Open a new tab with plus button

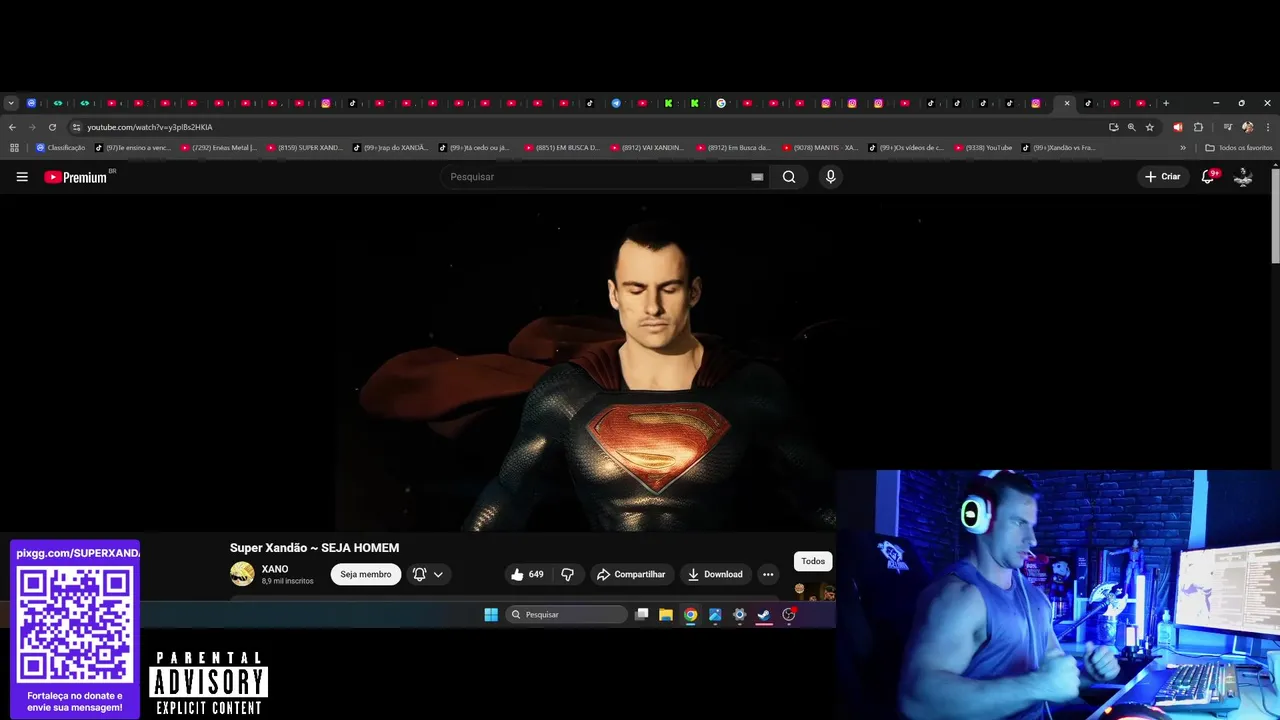pyautogui.click(x=1165, y=103)
